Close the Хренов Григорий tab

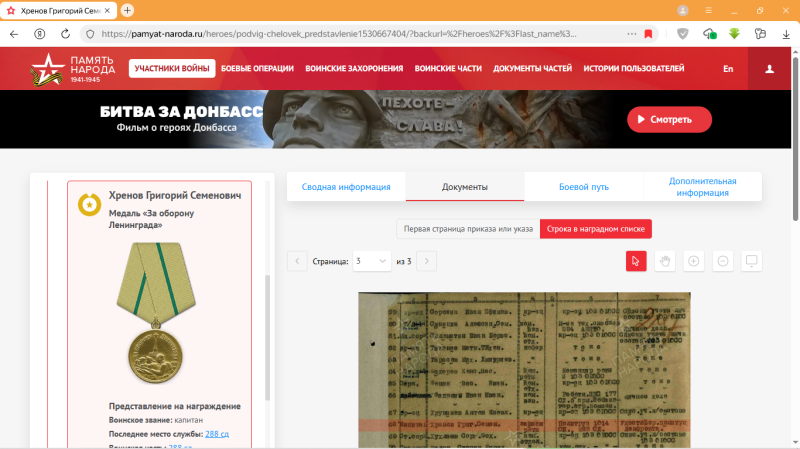(x=107, y=10)
